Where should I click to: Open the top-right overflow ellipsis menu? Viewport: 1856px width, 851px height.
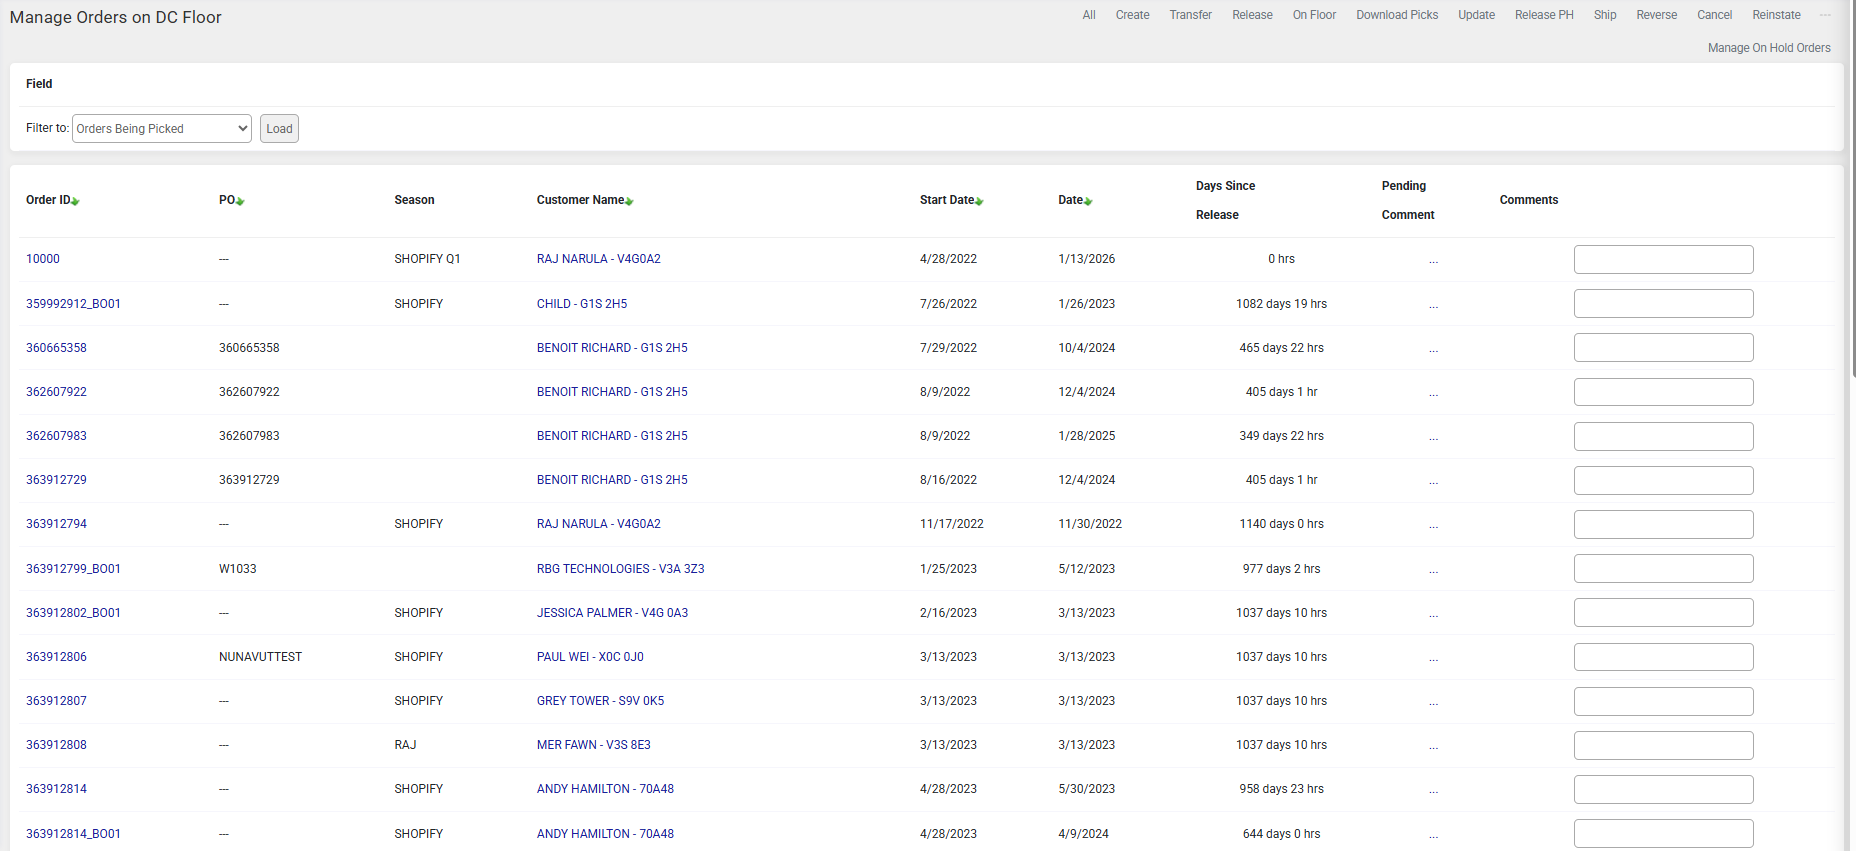(x=1825, y=15)
